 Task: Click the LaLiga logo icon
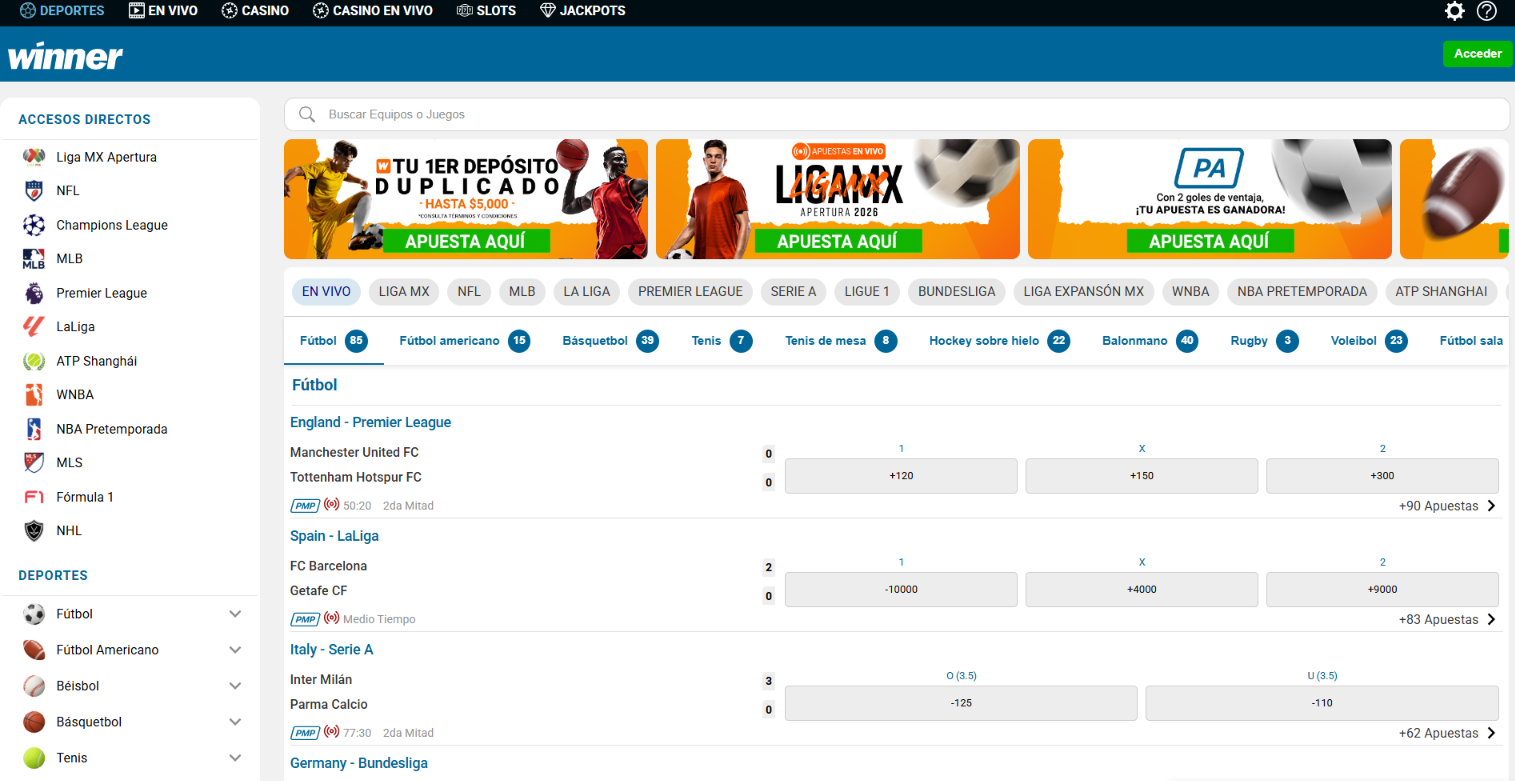35,327
